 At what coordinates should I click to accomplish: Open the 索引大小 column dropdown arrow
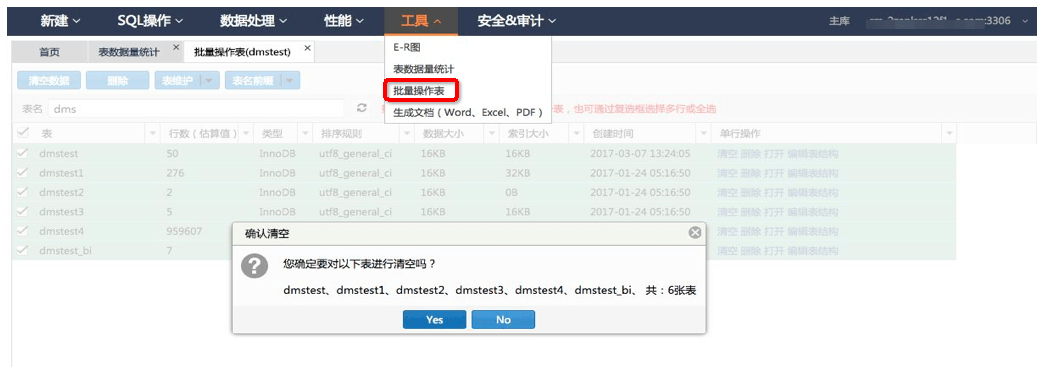(577, 134)
